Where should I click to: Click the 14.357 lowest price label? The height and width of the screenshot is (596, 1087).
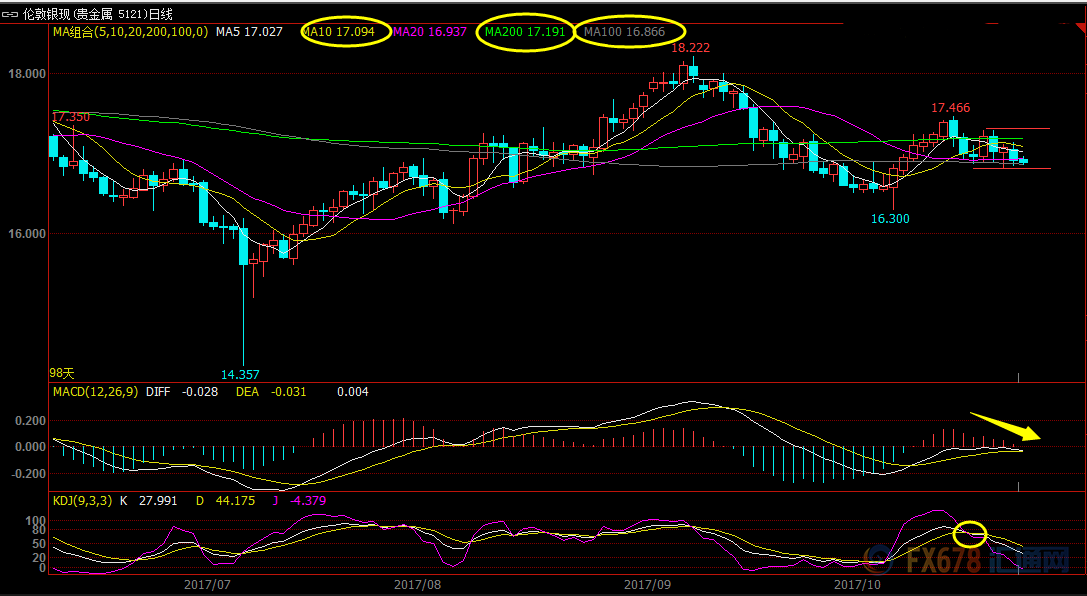click(x=240, y=375)
